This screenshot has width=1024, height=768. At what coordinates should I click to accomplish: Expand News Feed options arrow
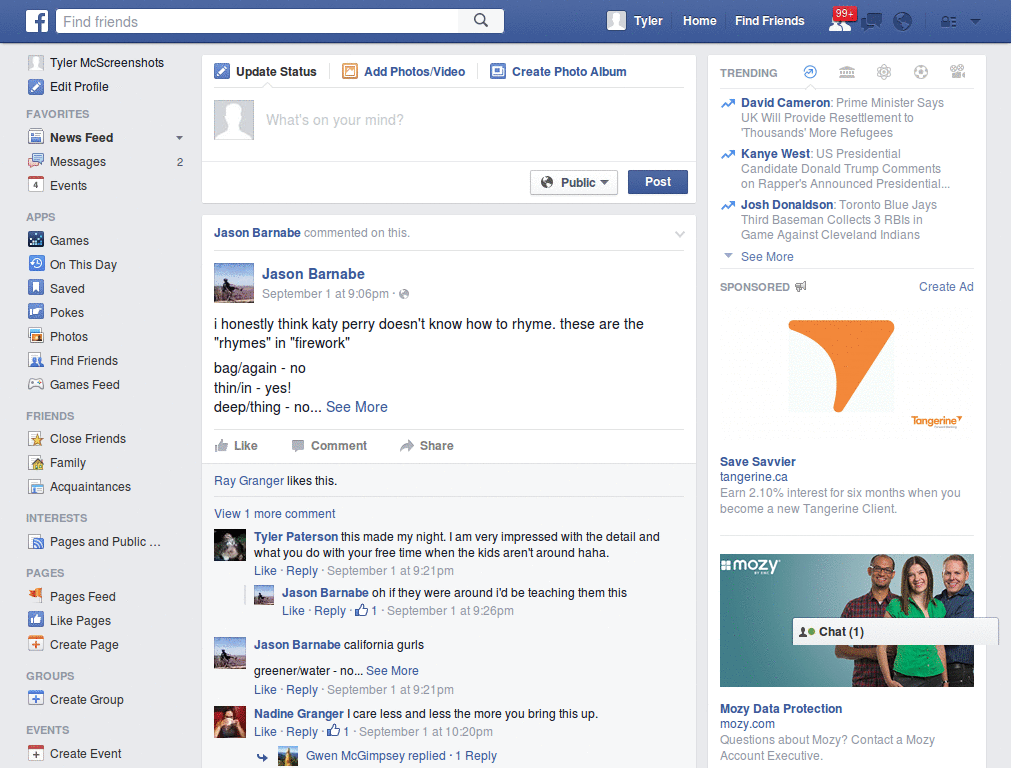click(x=179, y=138)
